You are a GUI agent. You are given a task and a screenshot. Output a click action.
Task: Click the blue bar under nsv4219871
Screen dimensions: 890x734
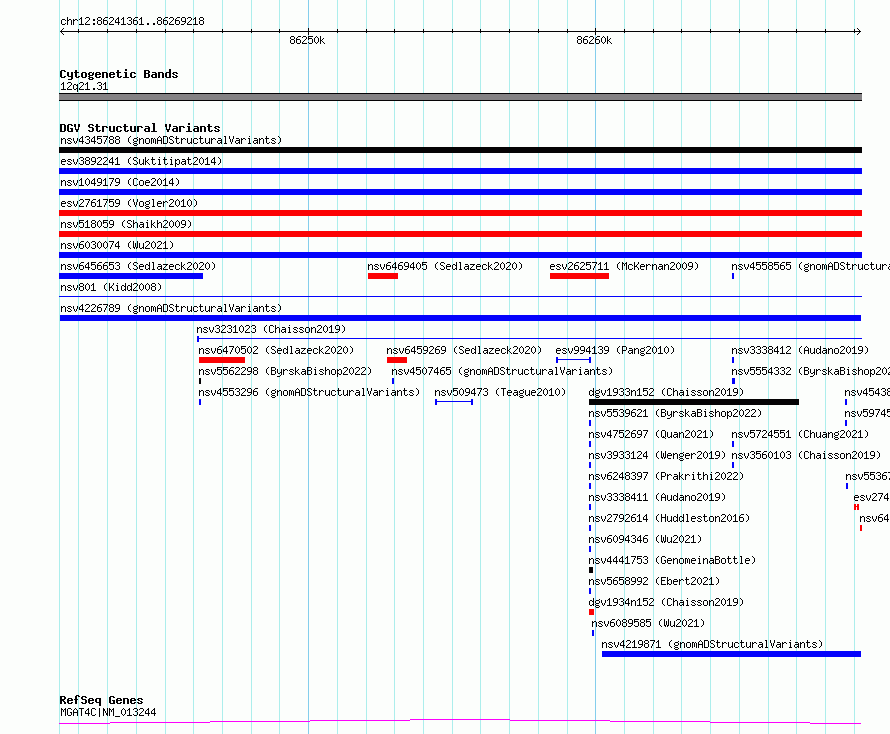pyautogui.click(x=731, y=654)
